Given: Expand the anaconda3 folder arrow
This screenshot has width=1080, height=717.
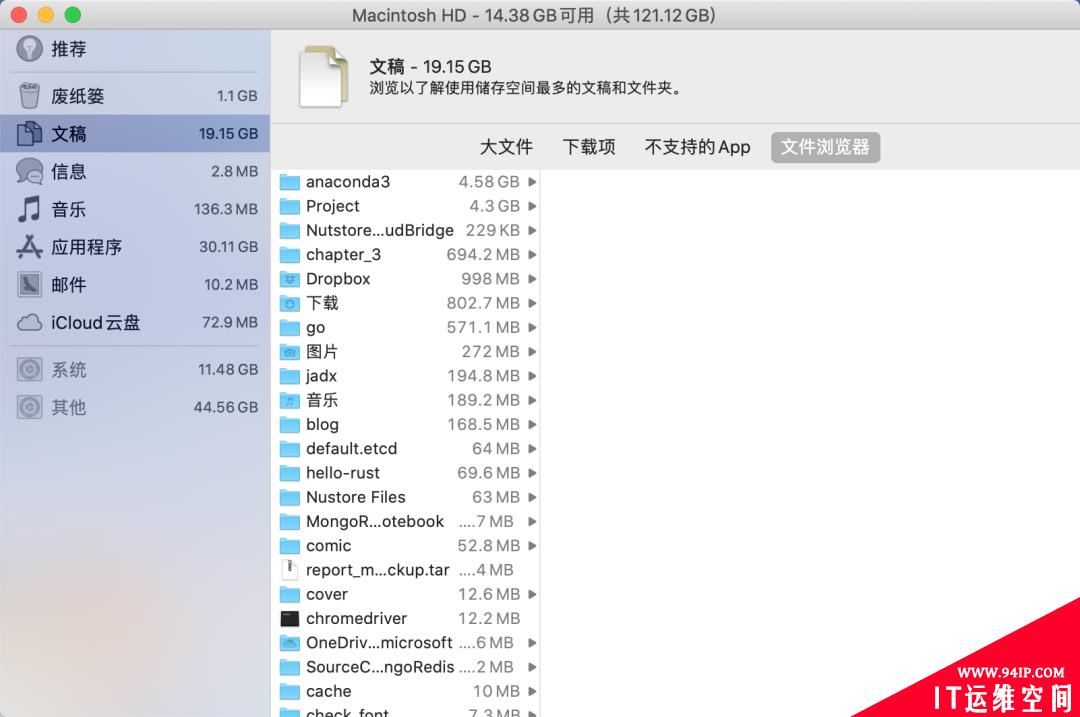Looking at the screenshot, I should coord(532,182).
